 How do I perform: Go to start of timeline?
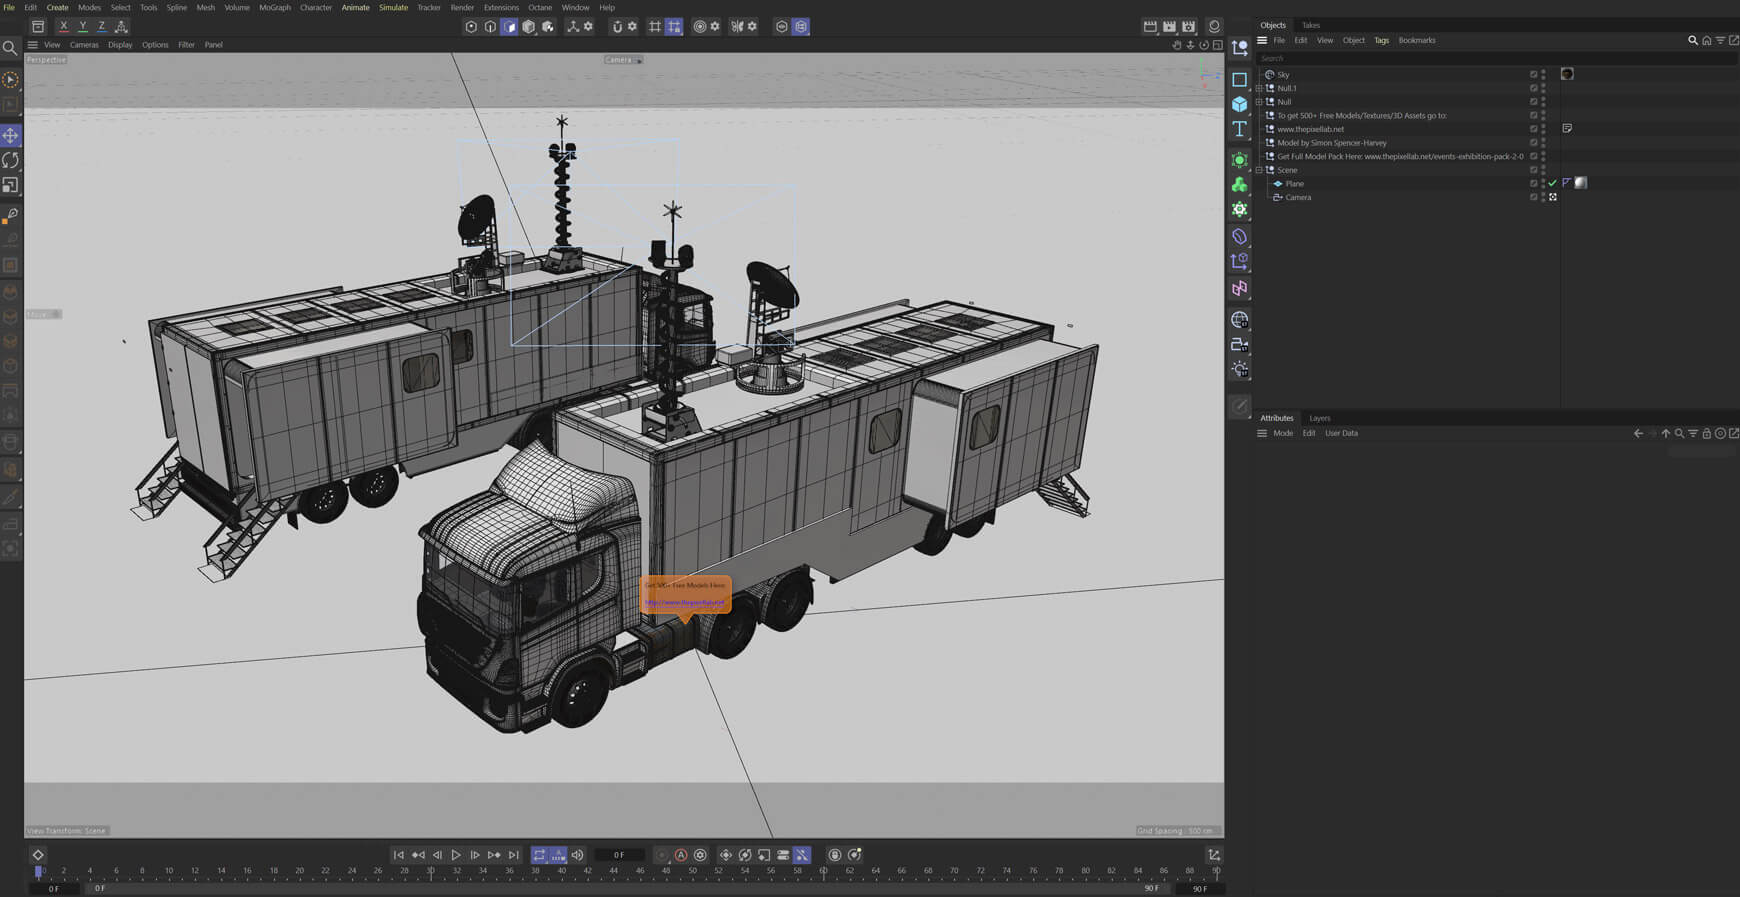(x=399, y=855)
